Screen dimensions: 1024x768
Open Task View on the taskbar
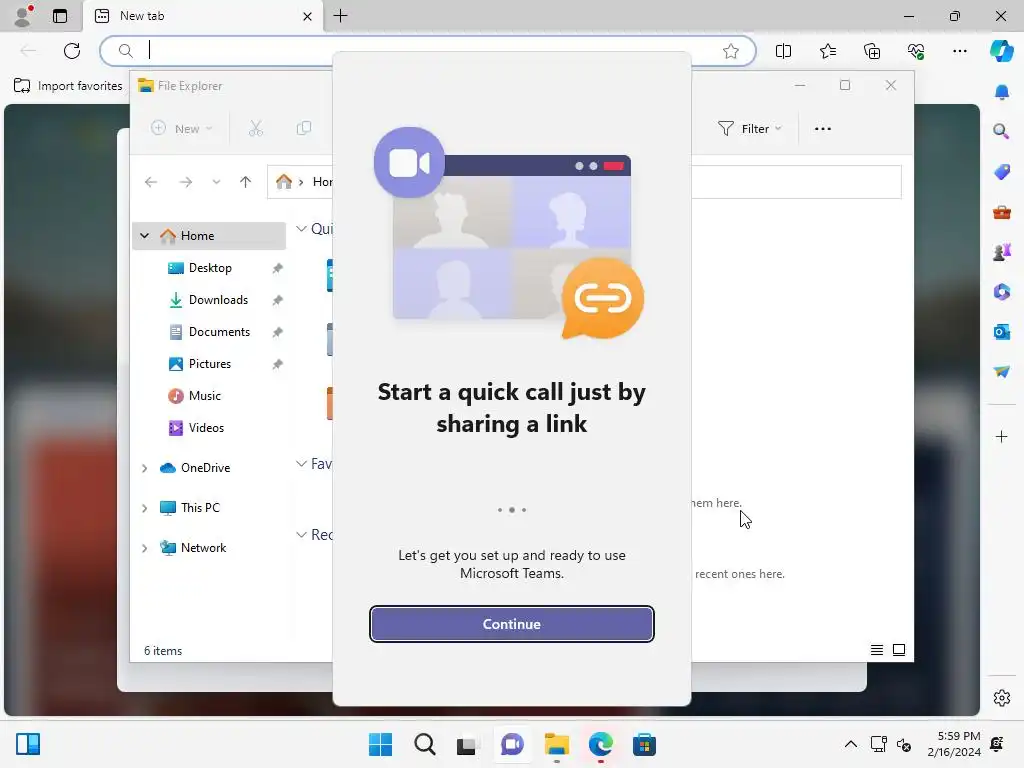[x=468, y=744]
